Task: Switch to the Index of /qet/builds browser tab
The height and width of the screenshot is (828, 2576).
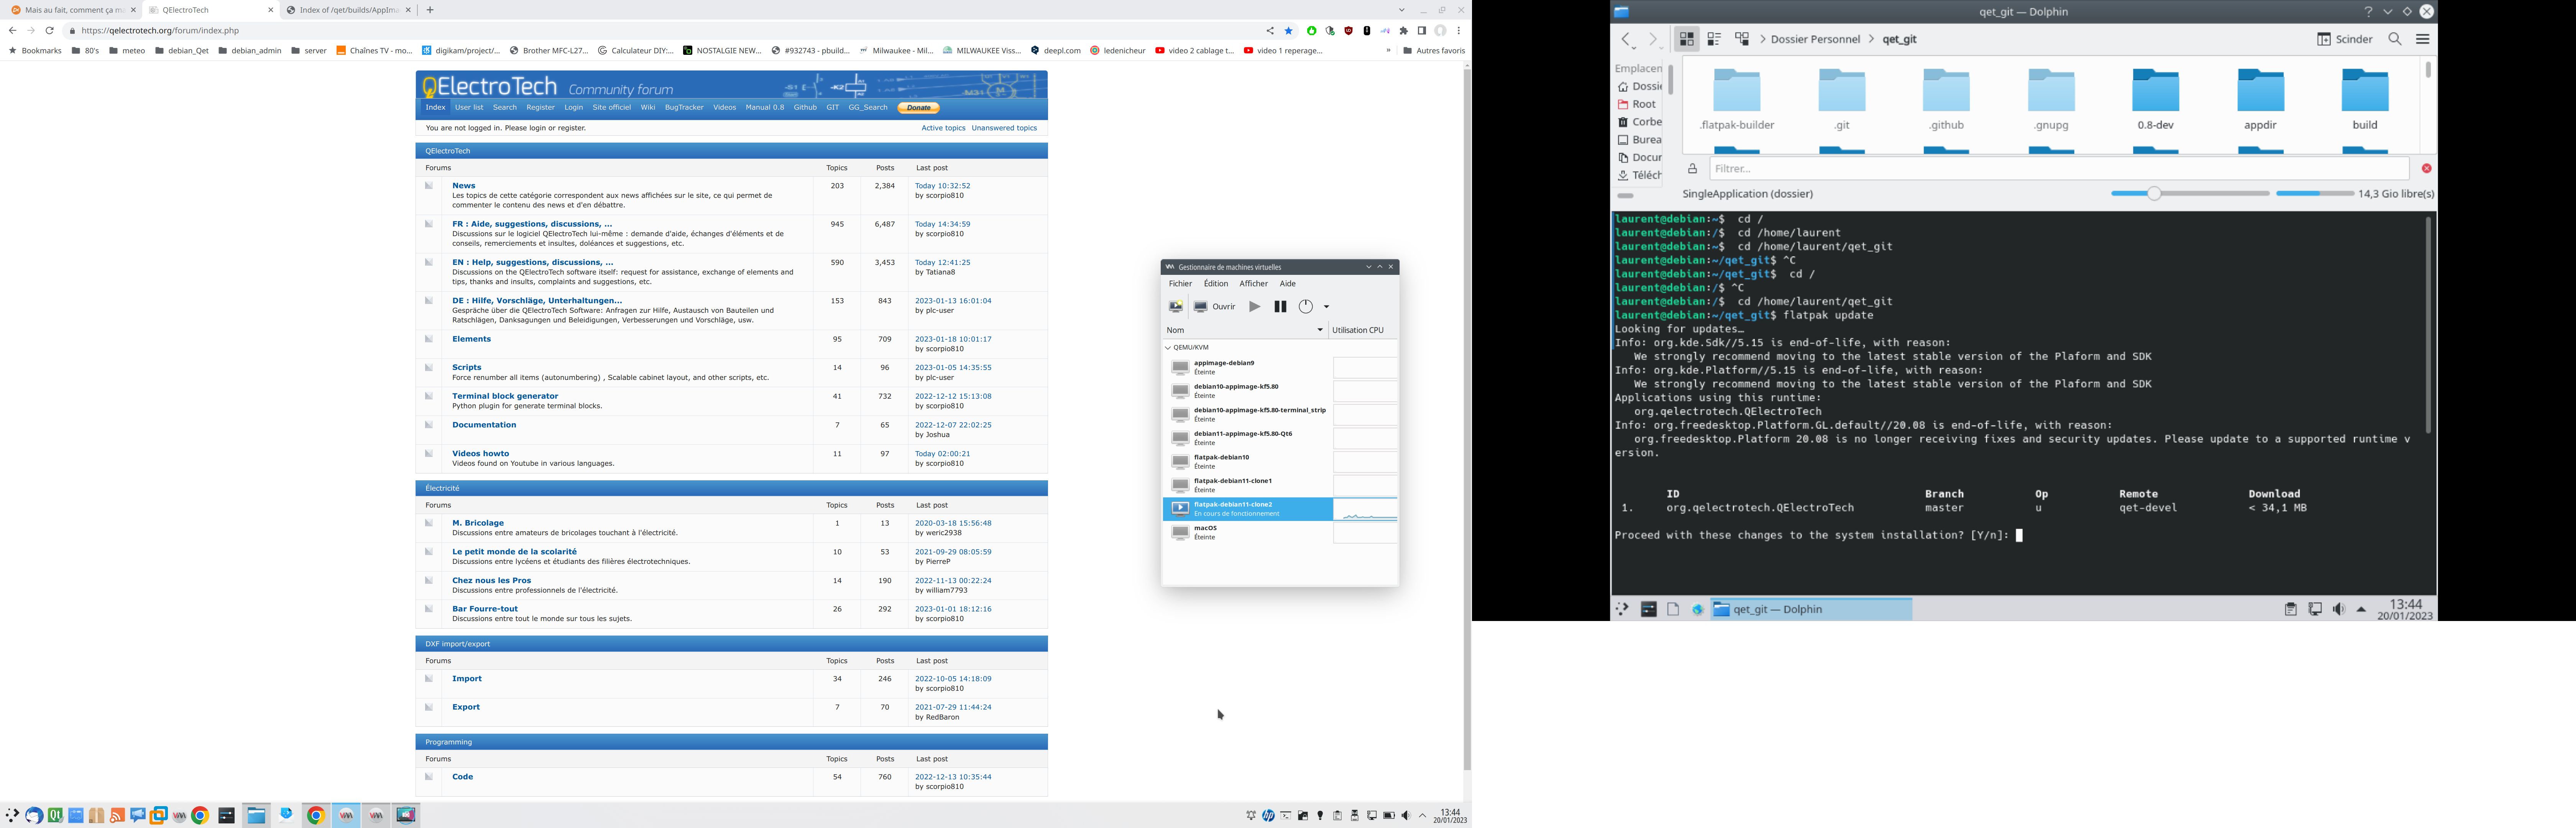Action: pyautogui.click(x=348, y=10)
